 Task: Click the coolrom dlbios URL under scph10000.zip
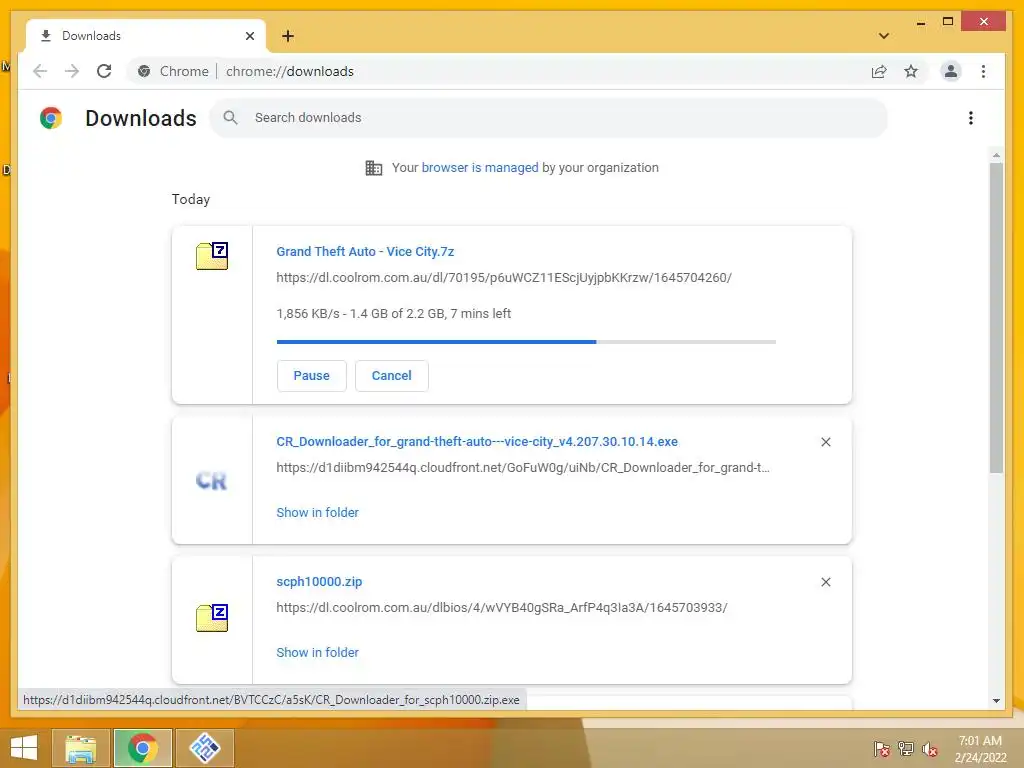(502, 607)
